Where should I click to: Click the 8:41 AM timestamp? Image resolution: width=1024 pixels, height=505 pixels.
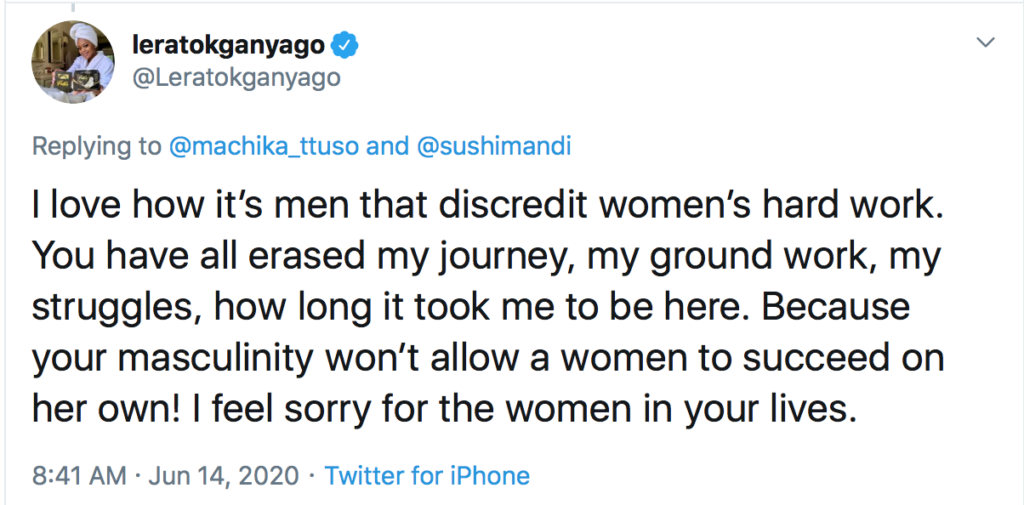[x=79, y=475]
